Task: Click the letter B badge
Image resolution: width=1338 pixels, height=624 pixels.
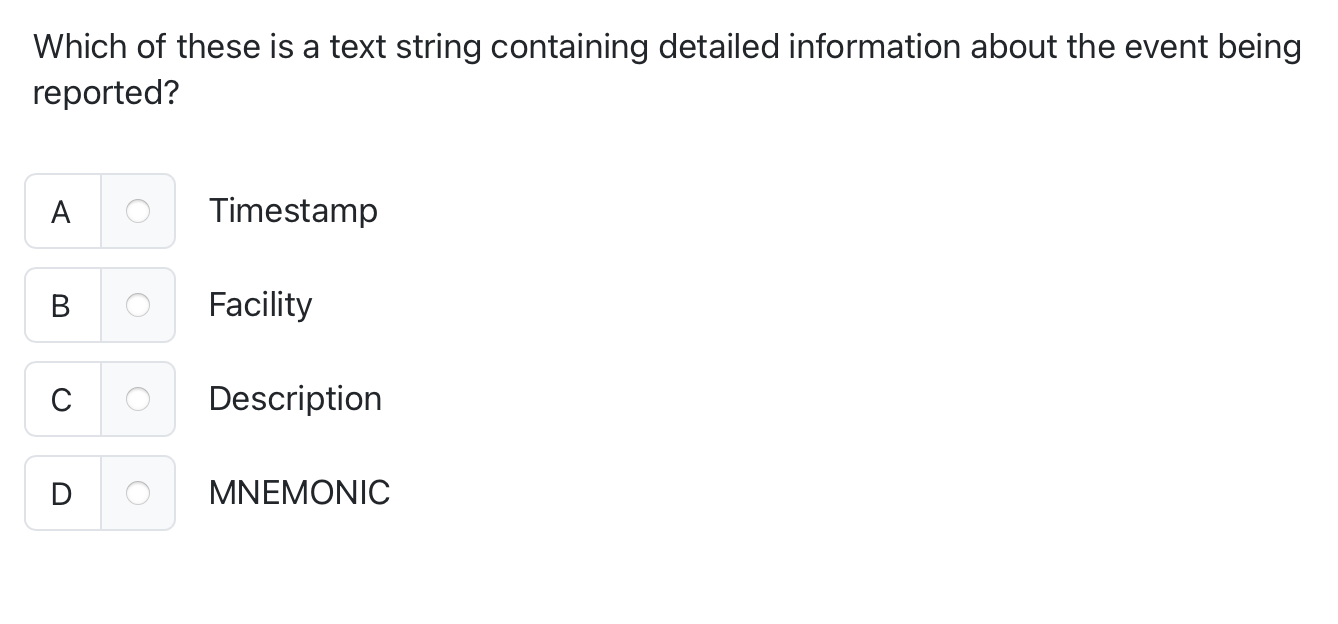Action: point(61,305)
